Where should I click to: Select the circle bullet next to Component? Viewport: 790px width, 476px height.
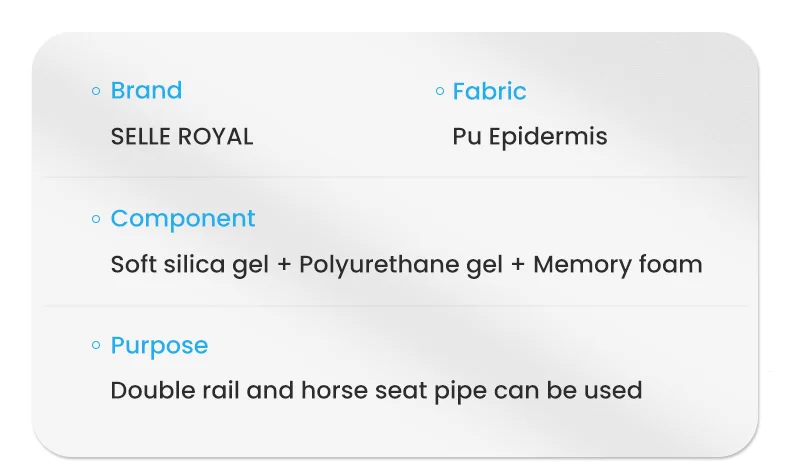tap(96, 219)
